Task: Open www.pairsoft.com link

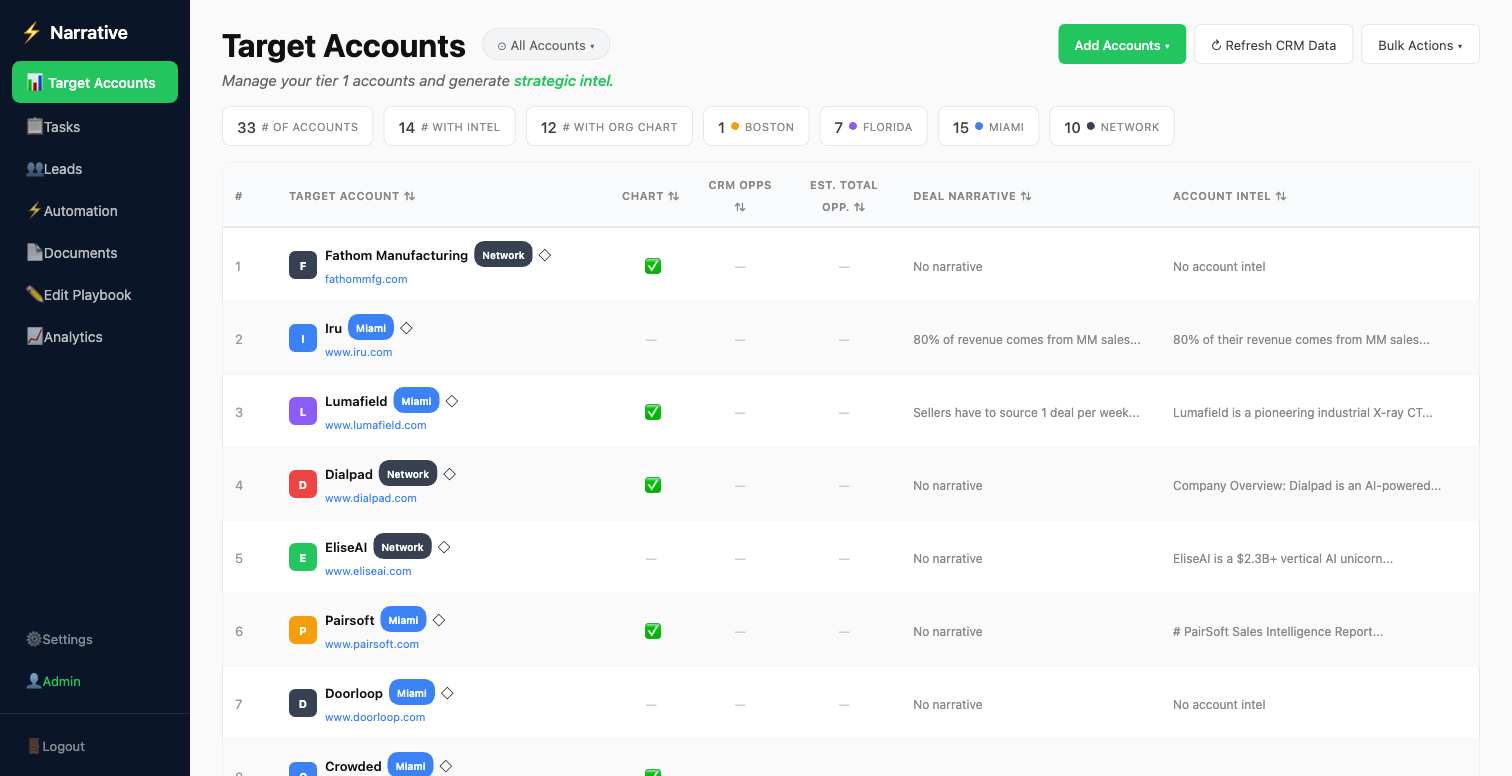Action: click(x=372, y=644)
